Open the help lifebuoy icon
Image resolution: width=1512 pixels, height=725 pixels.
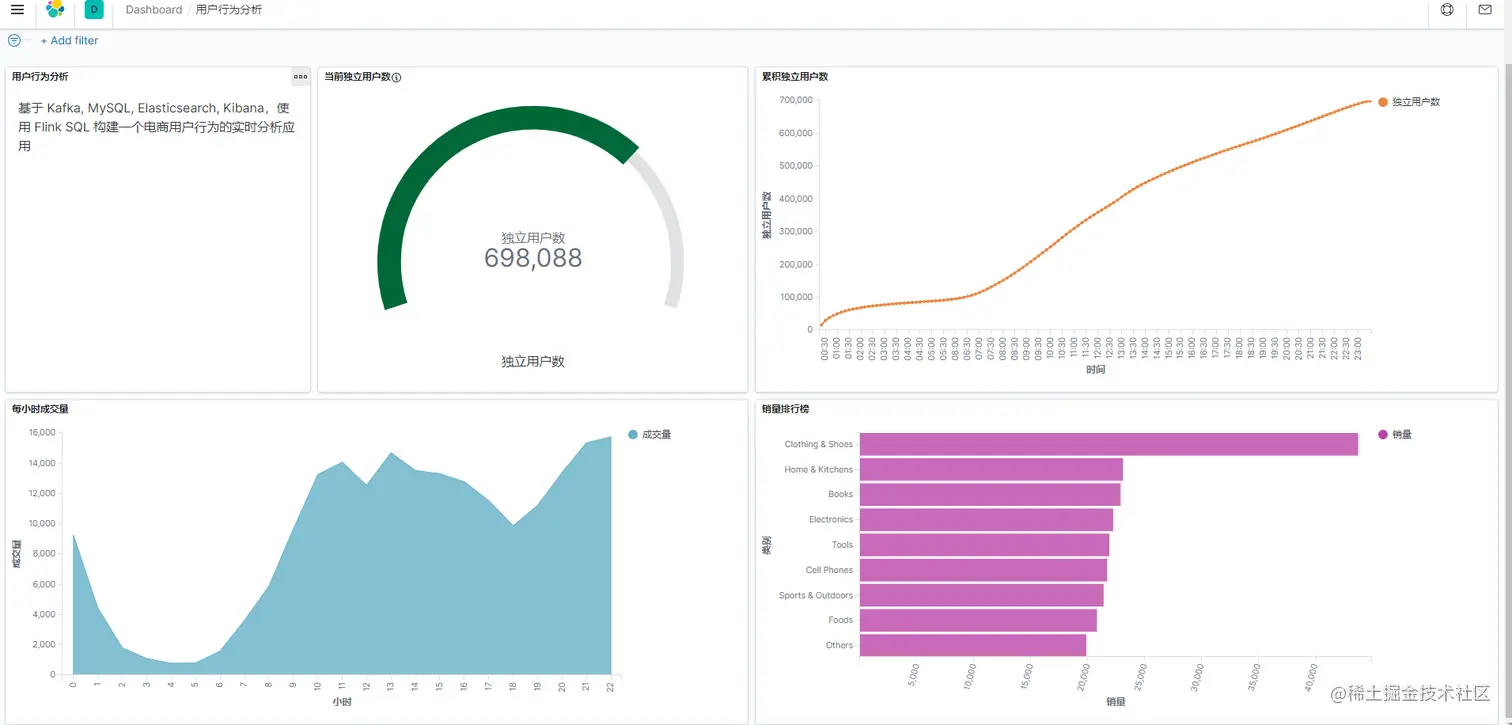(1447, 10)
